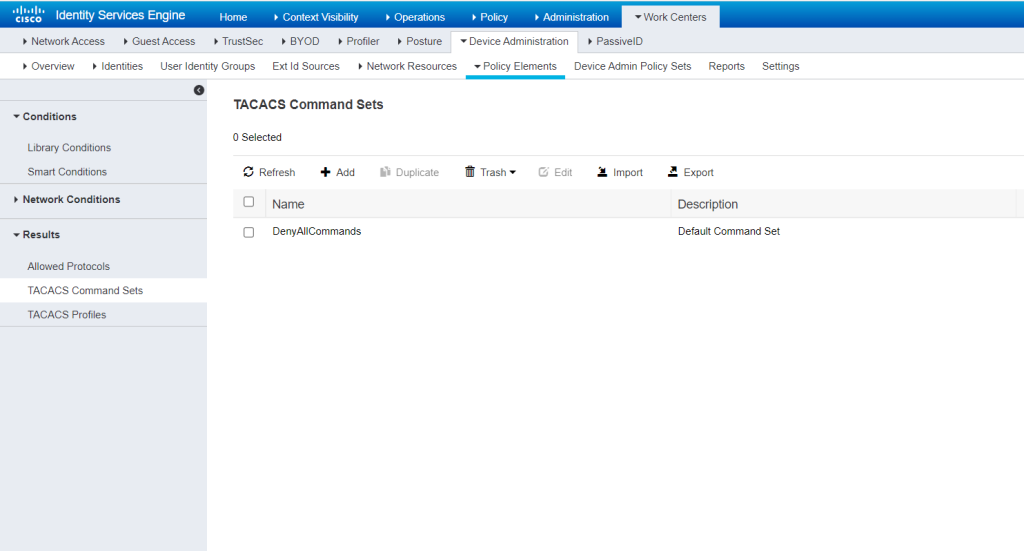Open Network Resources menu
The width and height of the screenshot is (1024, 551).
pyautogui.click(x=408, y=66)
